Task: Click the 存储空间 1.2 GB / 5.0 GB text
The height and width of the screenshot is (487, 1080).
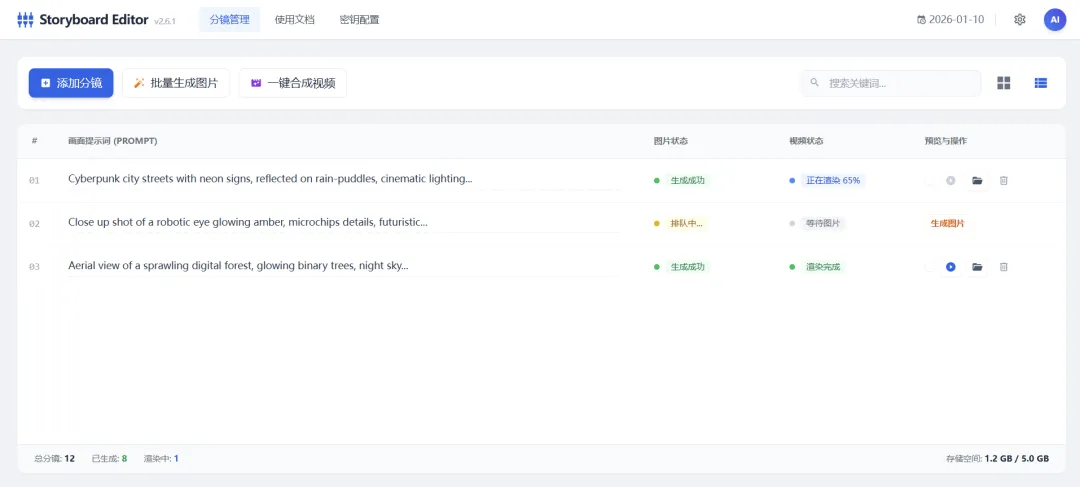Action: pos(998,458)
